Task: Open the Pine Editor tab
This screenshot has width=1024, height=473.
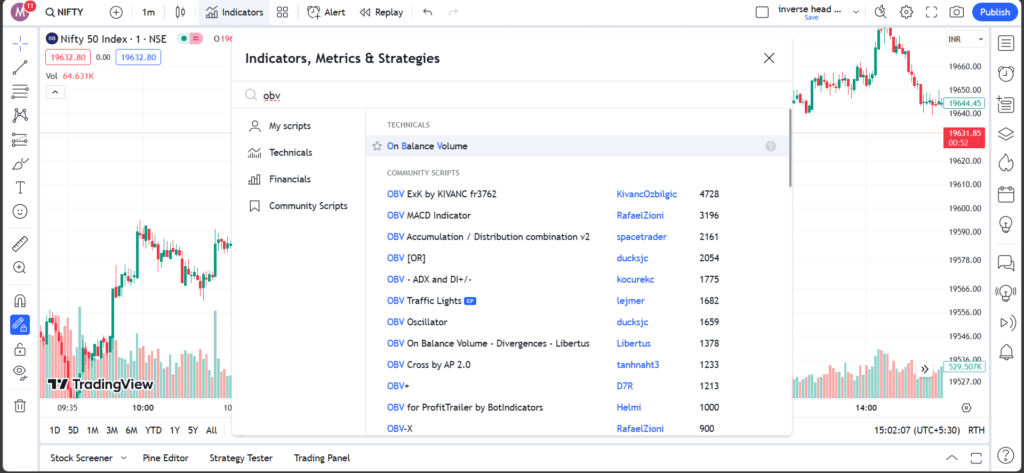Action: 165,458
